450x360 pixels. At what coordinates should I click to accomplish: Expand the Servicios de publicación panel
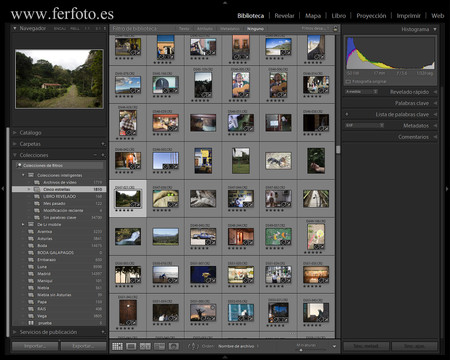[15, 332]
